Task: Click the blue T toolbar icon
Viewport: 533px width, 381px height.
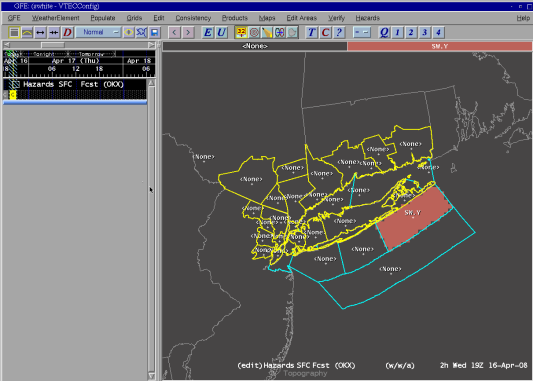Action: pyautogui.click(x=311, y=32)
